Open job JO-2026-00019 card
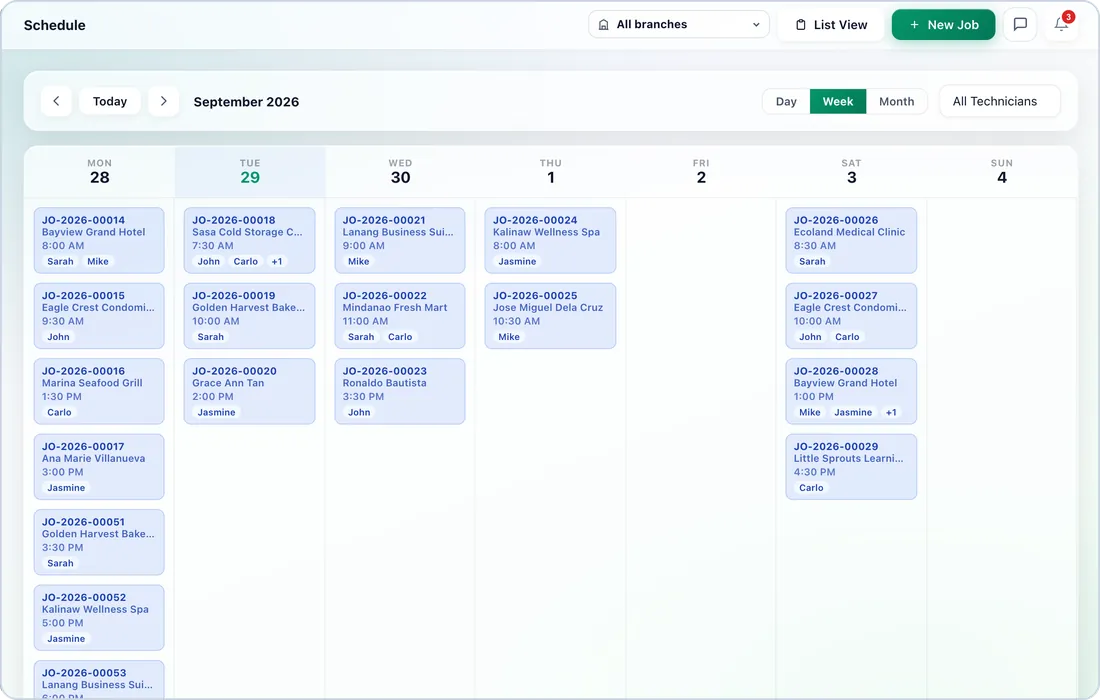This screenshot has height=700, width=1100. (250, 316)
